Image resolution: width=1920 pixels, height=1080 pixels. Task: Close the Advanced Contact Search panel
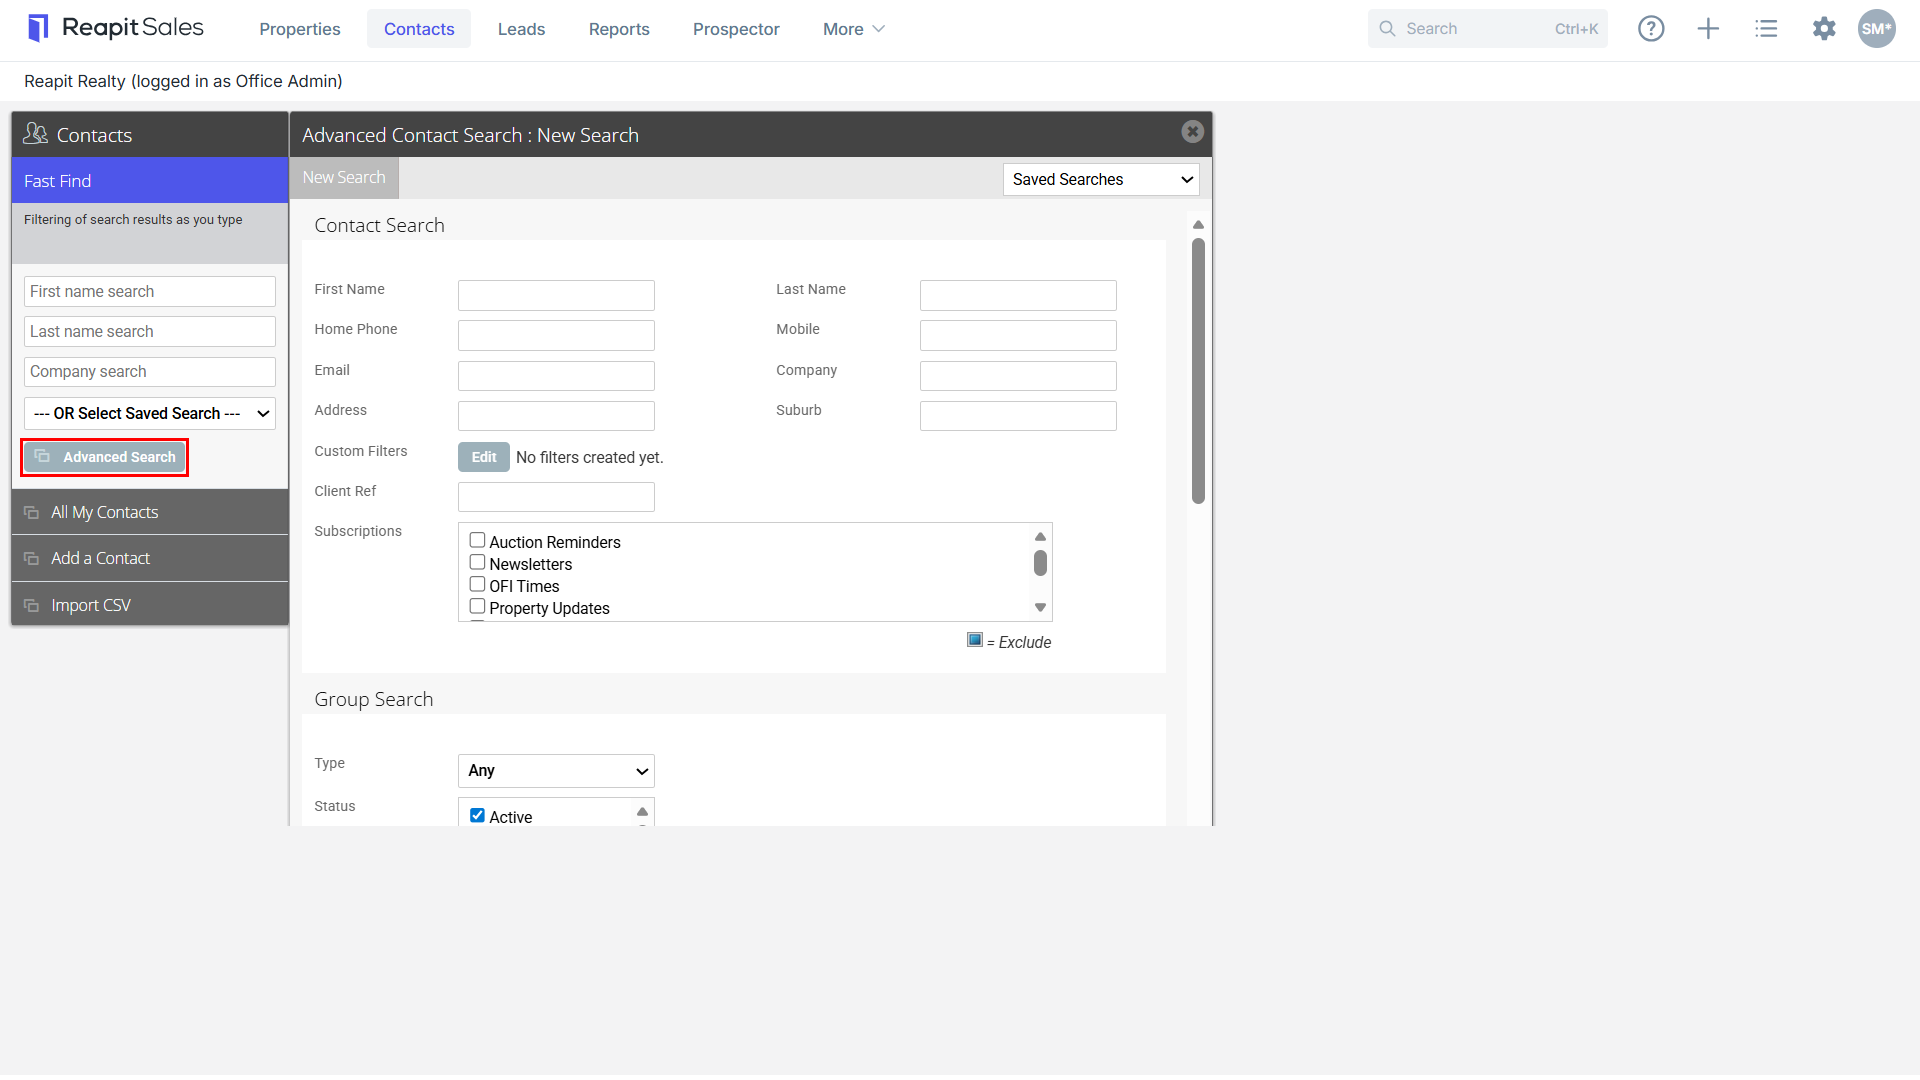(x=1192, y=131)
